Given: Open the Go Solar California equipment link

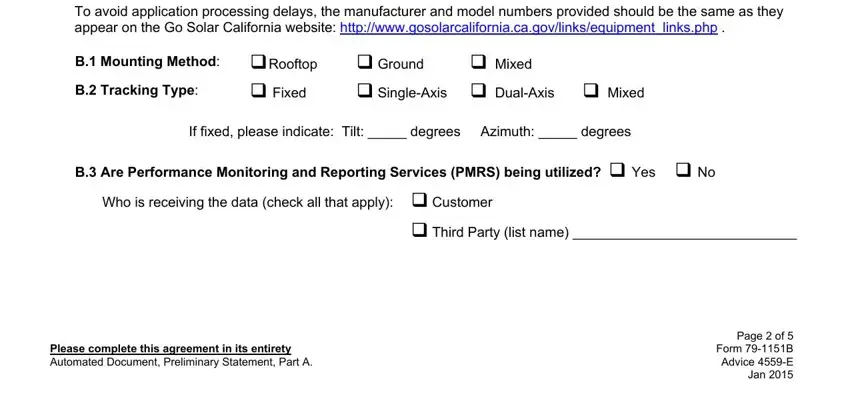Looking at the screenshot, I should pos(529,28).
